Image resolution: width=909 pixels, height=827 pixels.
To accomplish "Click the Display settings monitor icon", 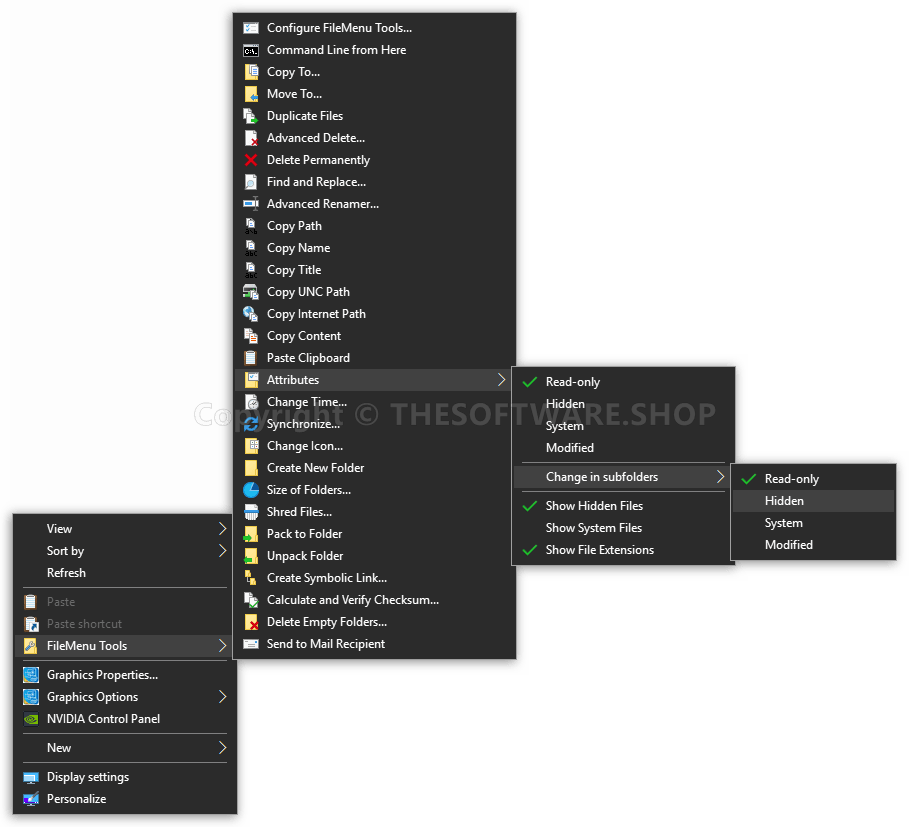I will 31,778.
